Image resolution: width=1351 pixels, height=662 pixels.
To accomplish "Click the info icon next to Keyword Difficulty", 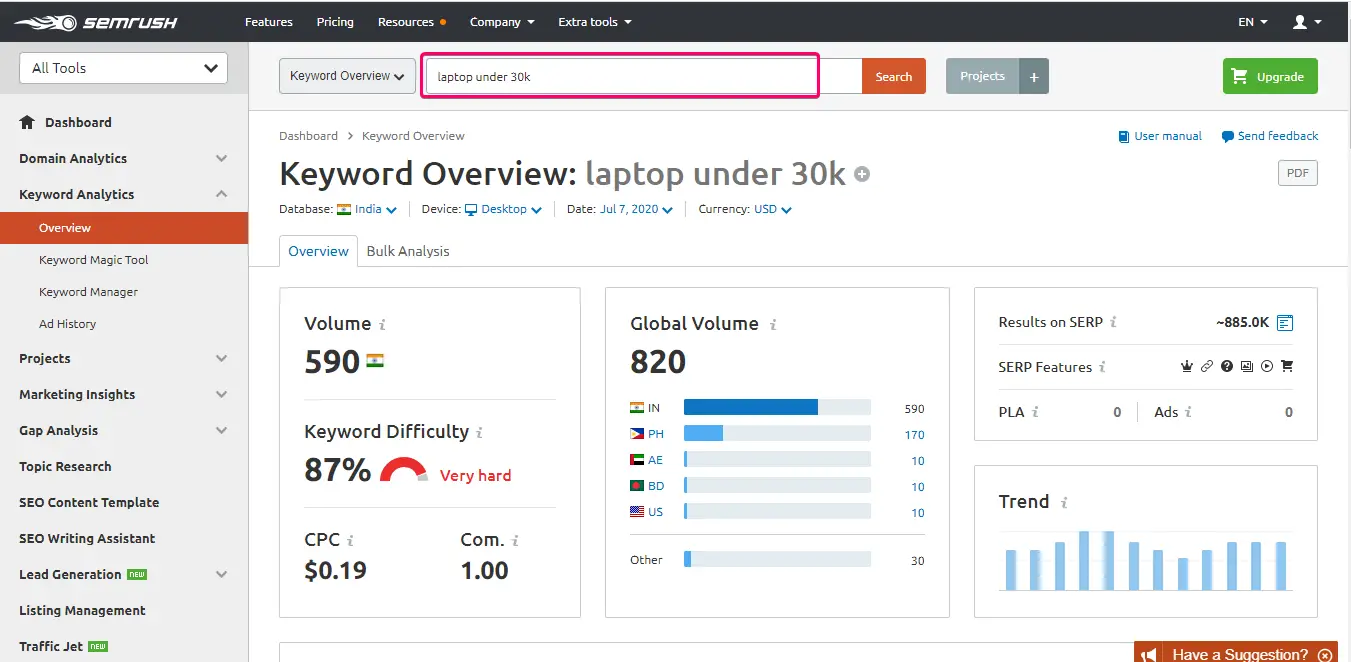I will 480,433.
